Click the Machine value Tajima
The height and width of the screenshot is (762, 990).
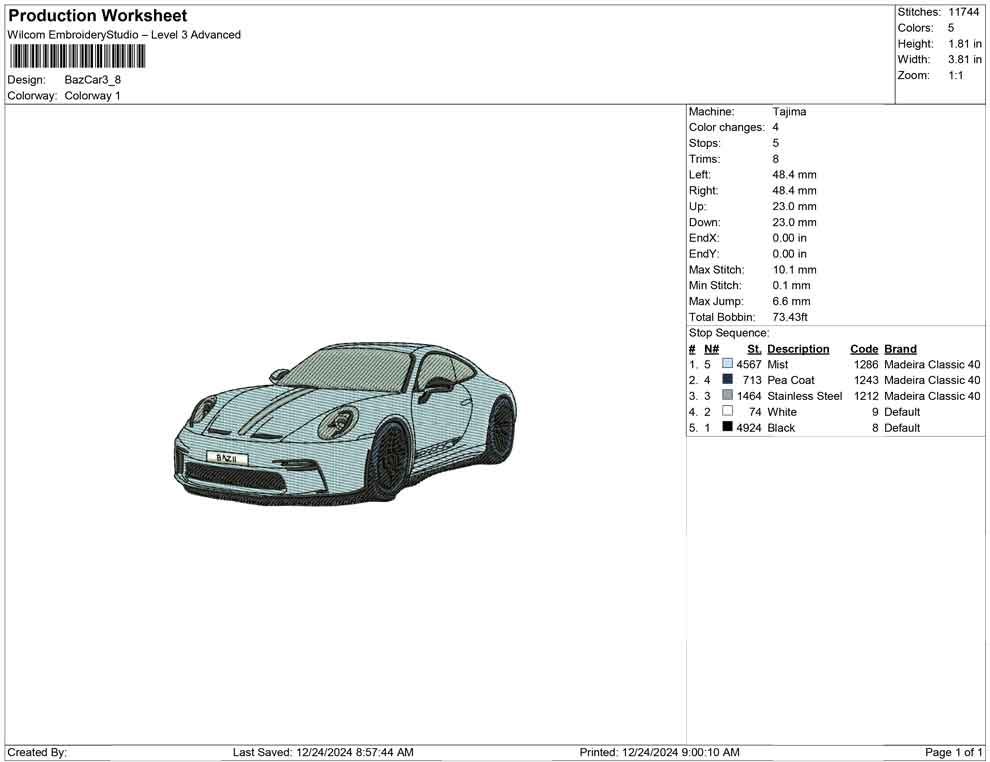click(x=789, y=112)
